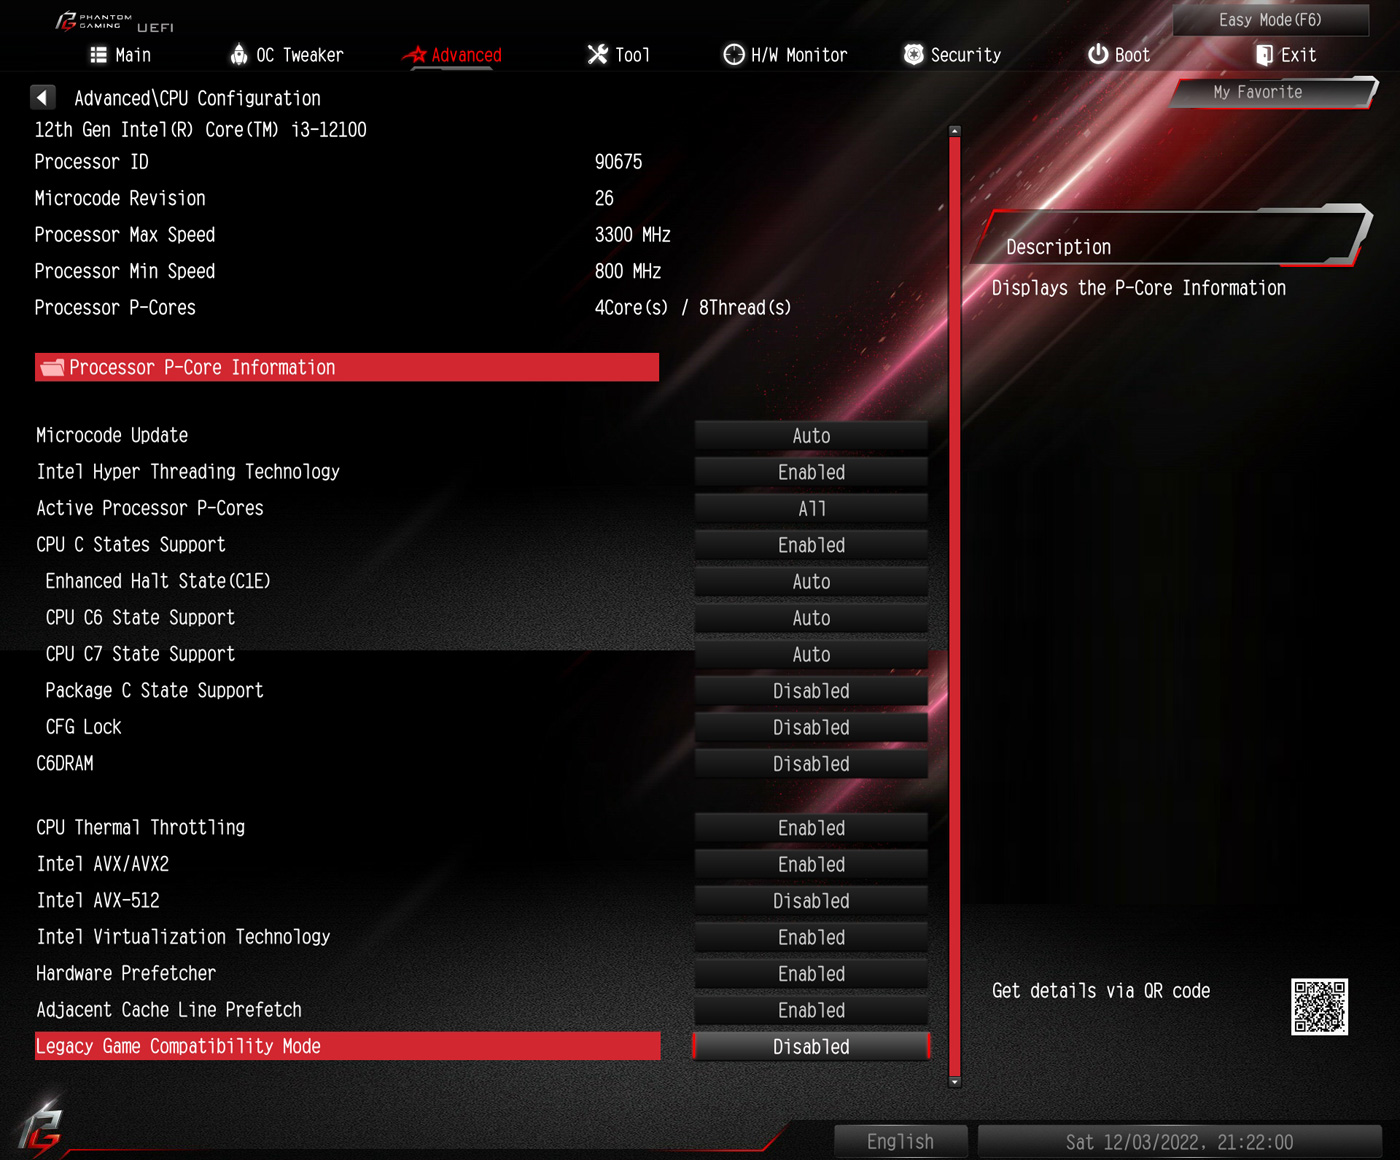The image size is (1400, 1160).
Task: Click the Security shield icon
Action: click(913, 54)
